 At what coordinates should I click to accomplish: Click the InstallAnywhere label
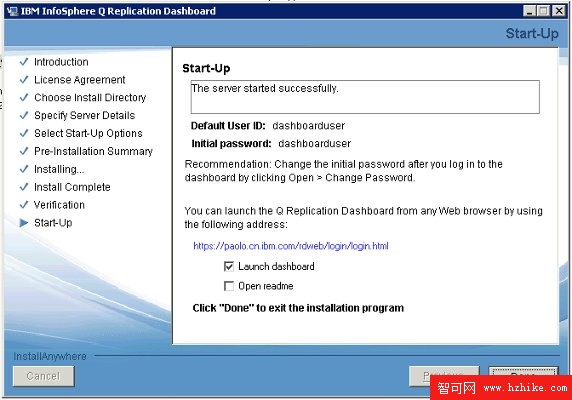point(50,356)
